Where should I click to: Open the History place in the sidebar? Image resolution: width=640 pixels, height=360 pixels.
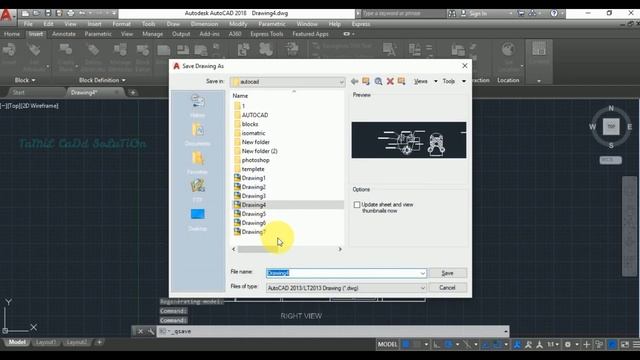pos(198,106)
